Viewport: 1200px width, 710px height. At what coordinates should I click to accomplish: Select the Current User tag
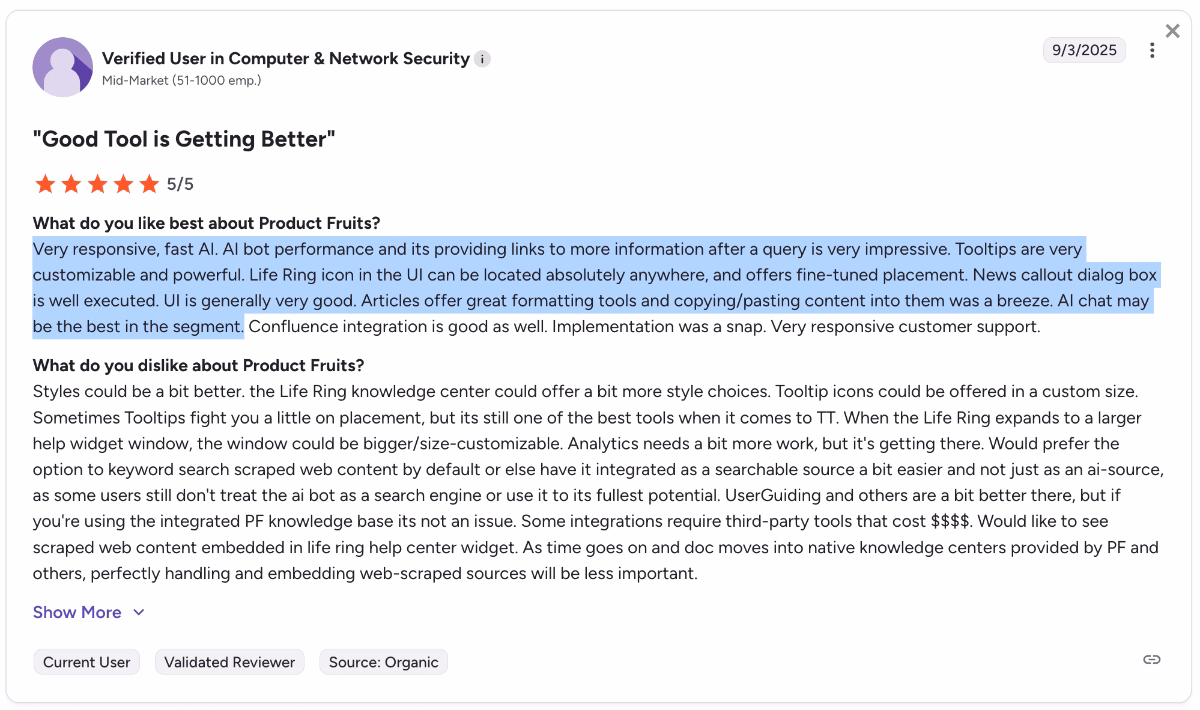[86, 661]
